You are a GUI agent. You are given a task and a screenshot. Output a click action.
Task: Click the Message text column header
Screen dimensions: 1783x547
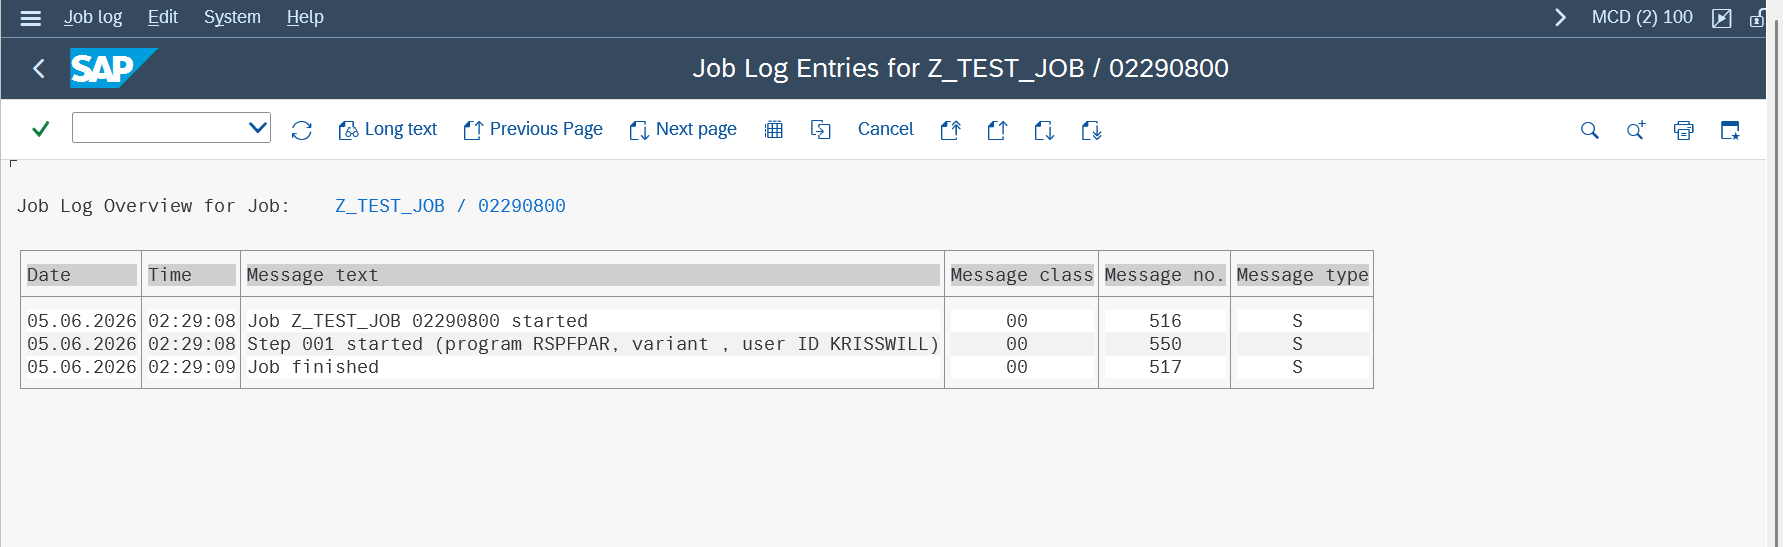coord(592,275)
